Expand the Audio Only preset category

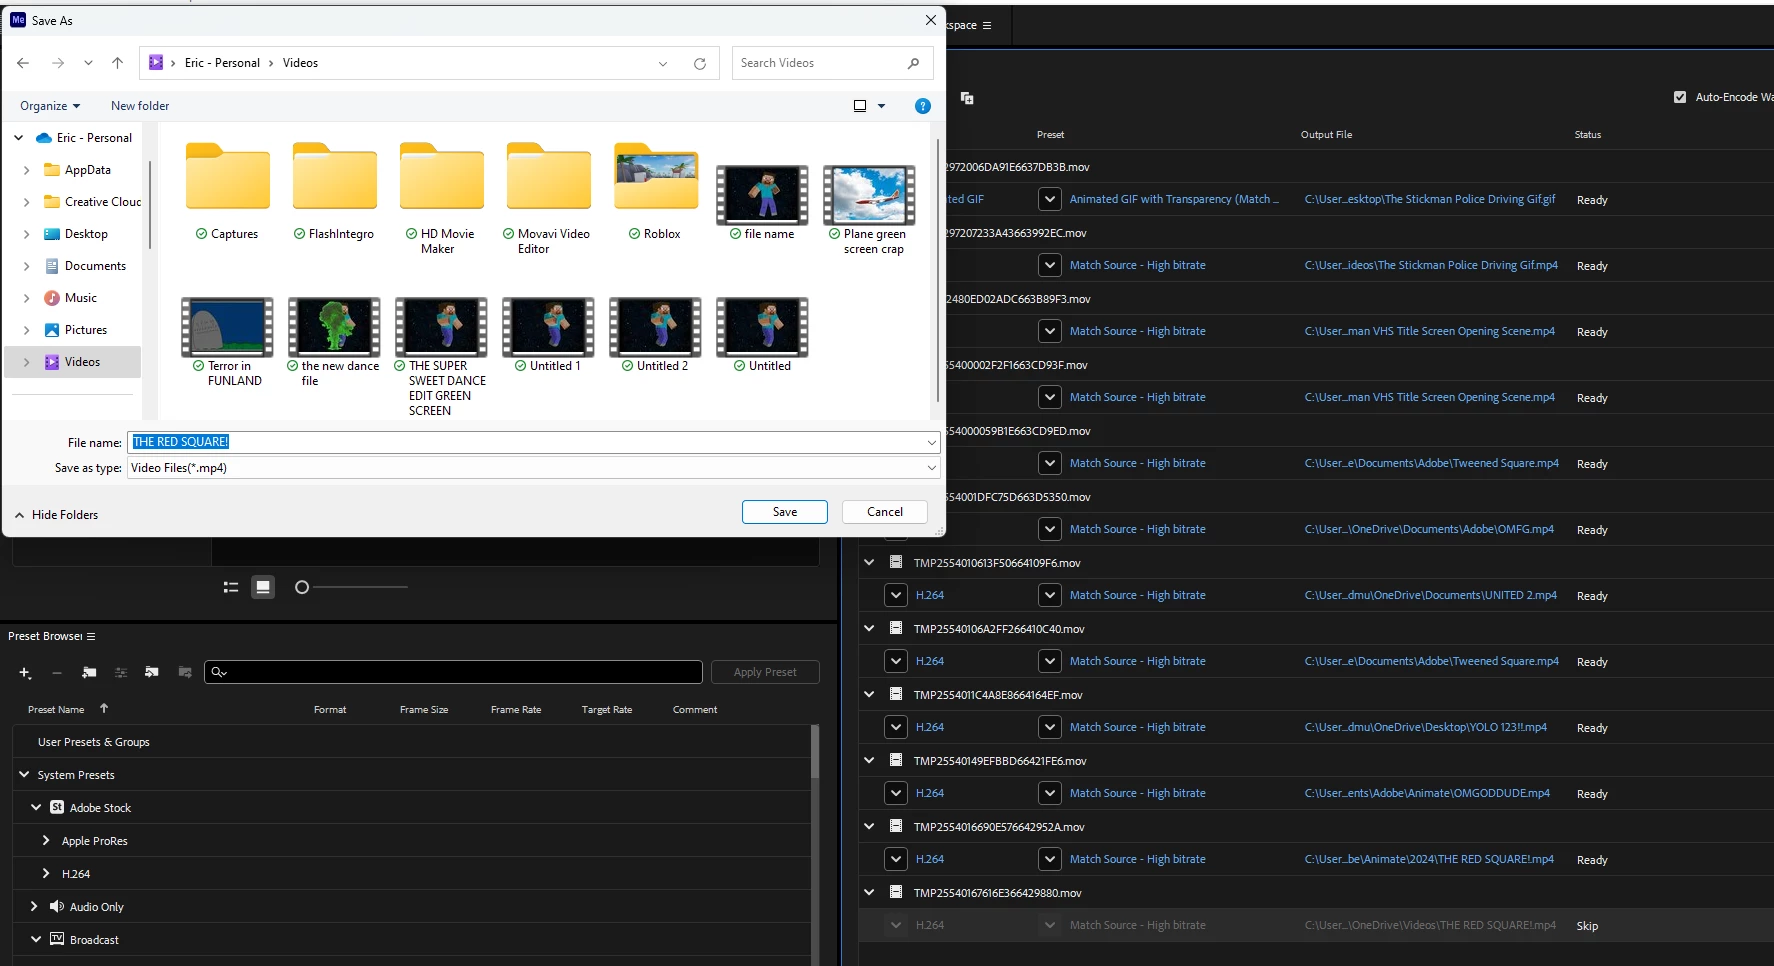pyautogui.click(x=34, y=906)
